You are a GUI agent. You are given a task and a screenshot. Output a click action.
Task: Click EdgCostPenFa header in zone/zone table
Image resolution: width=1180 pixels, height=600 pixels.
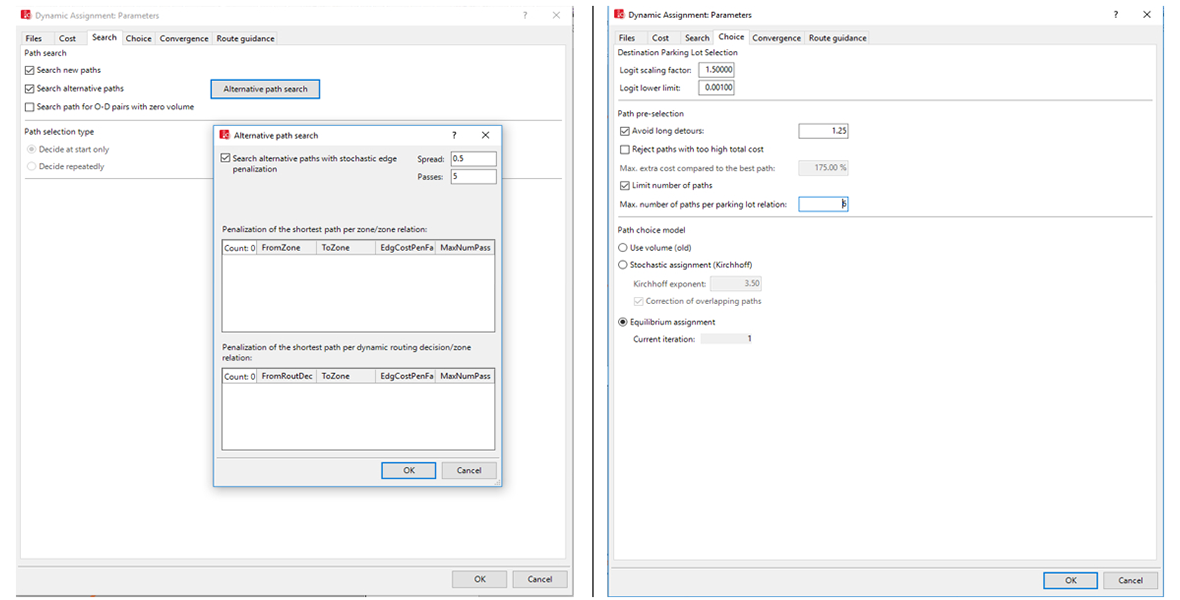(x=406, y=248)
